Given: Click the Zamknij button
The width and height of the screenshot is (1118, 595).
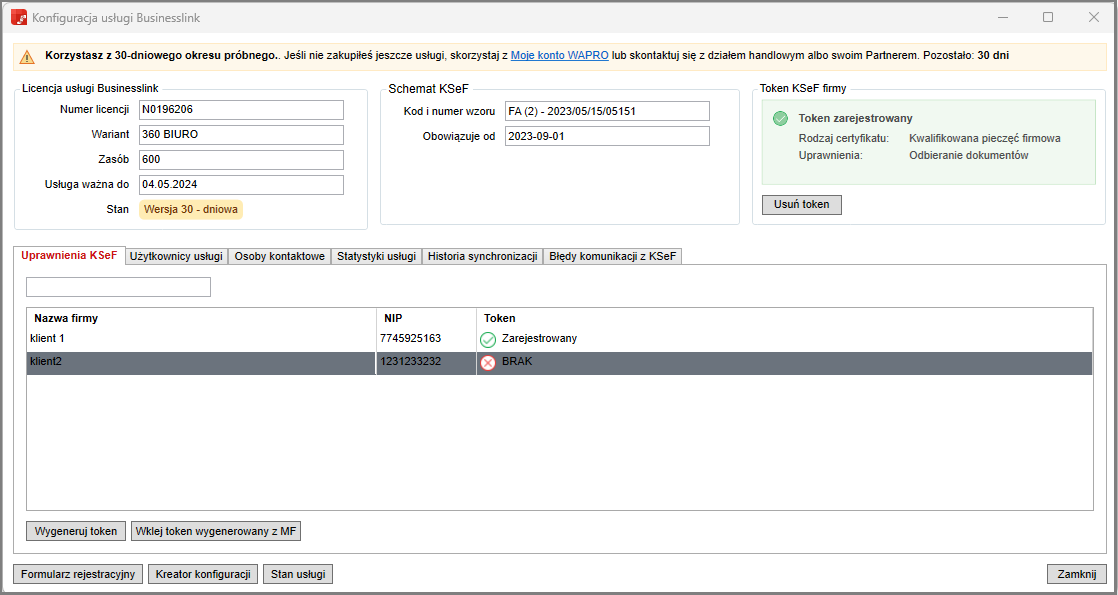Looking at the screenshot, I should [1077, 574].
